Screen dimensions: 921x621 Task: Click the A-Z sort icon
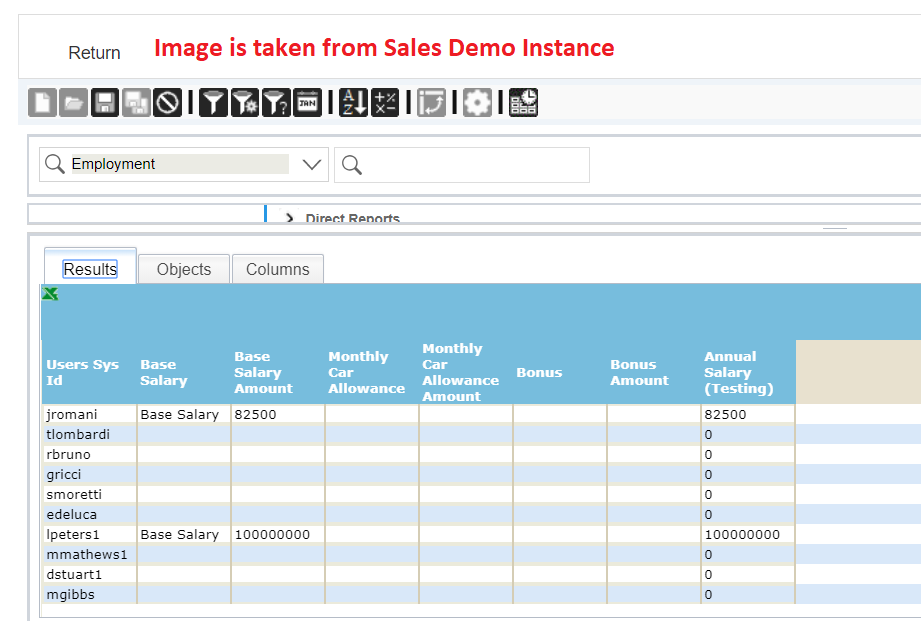[354, 103]
